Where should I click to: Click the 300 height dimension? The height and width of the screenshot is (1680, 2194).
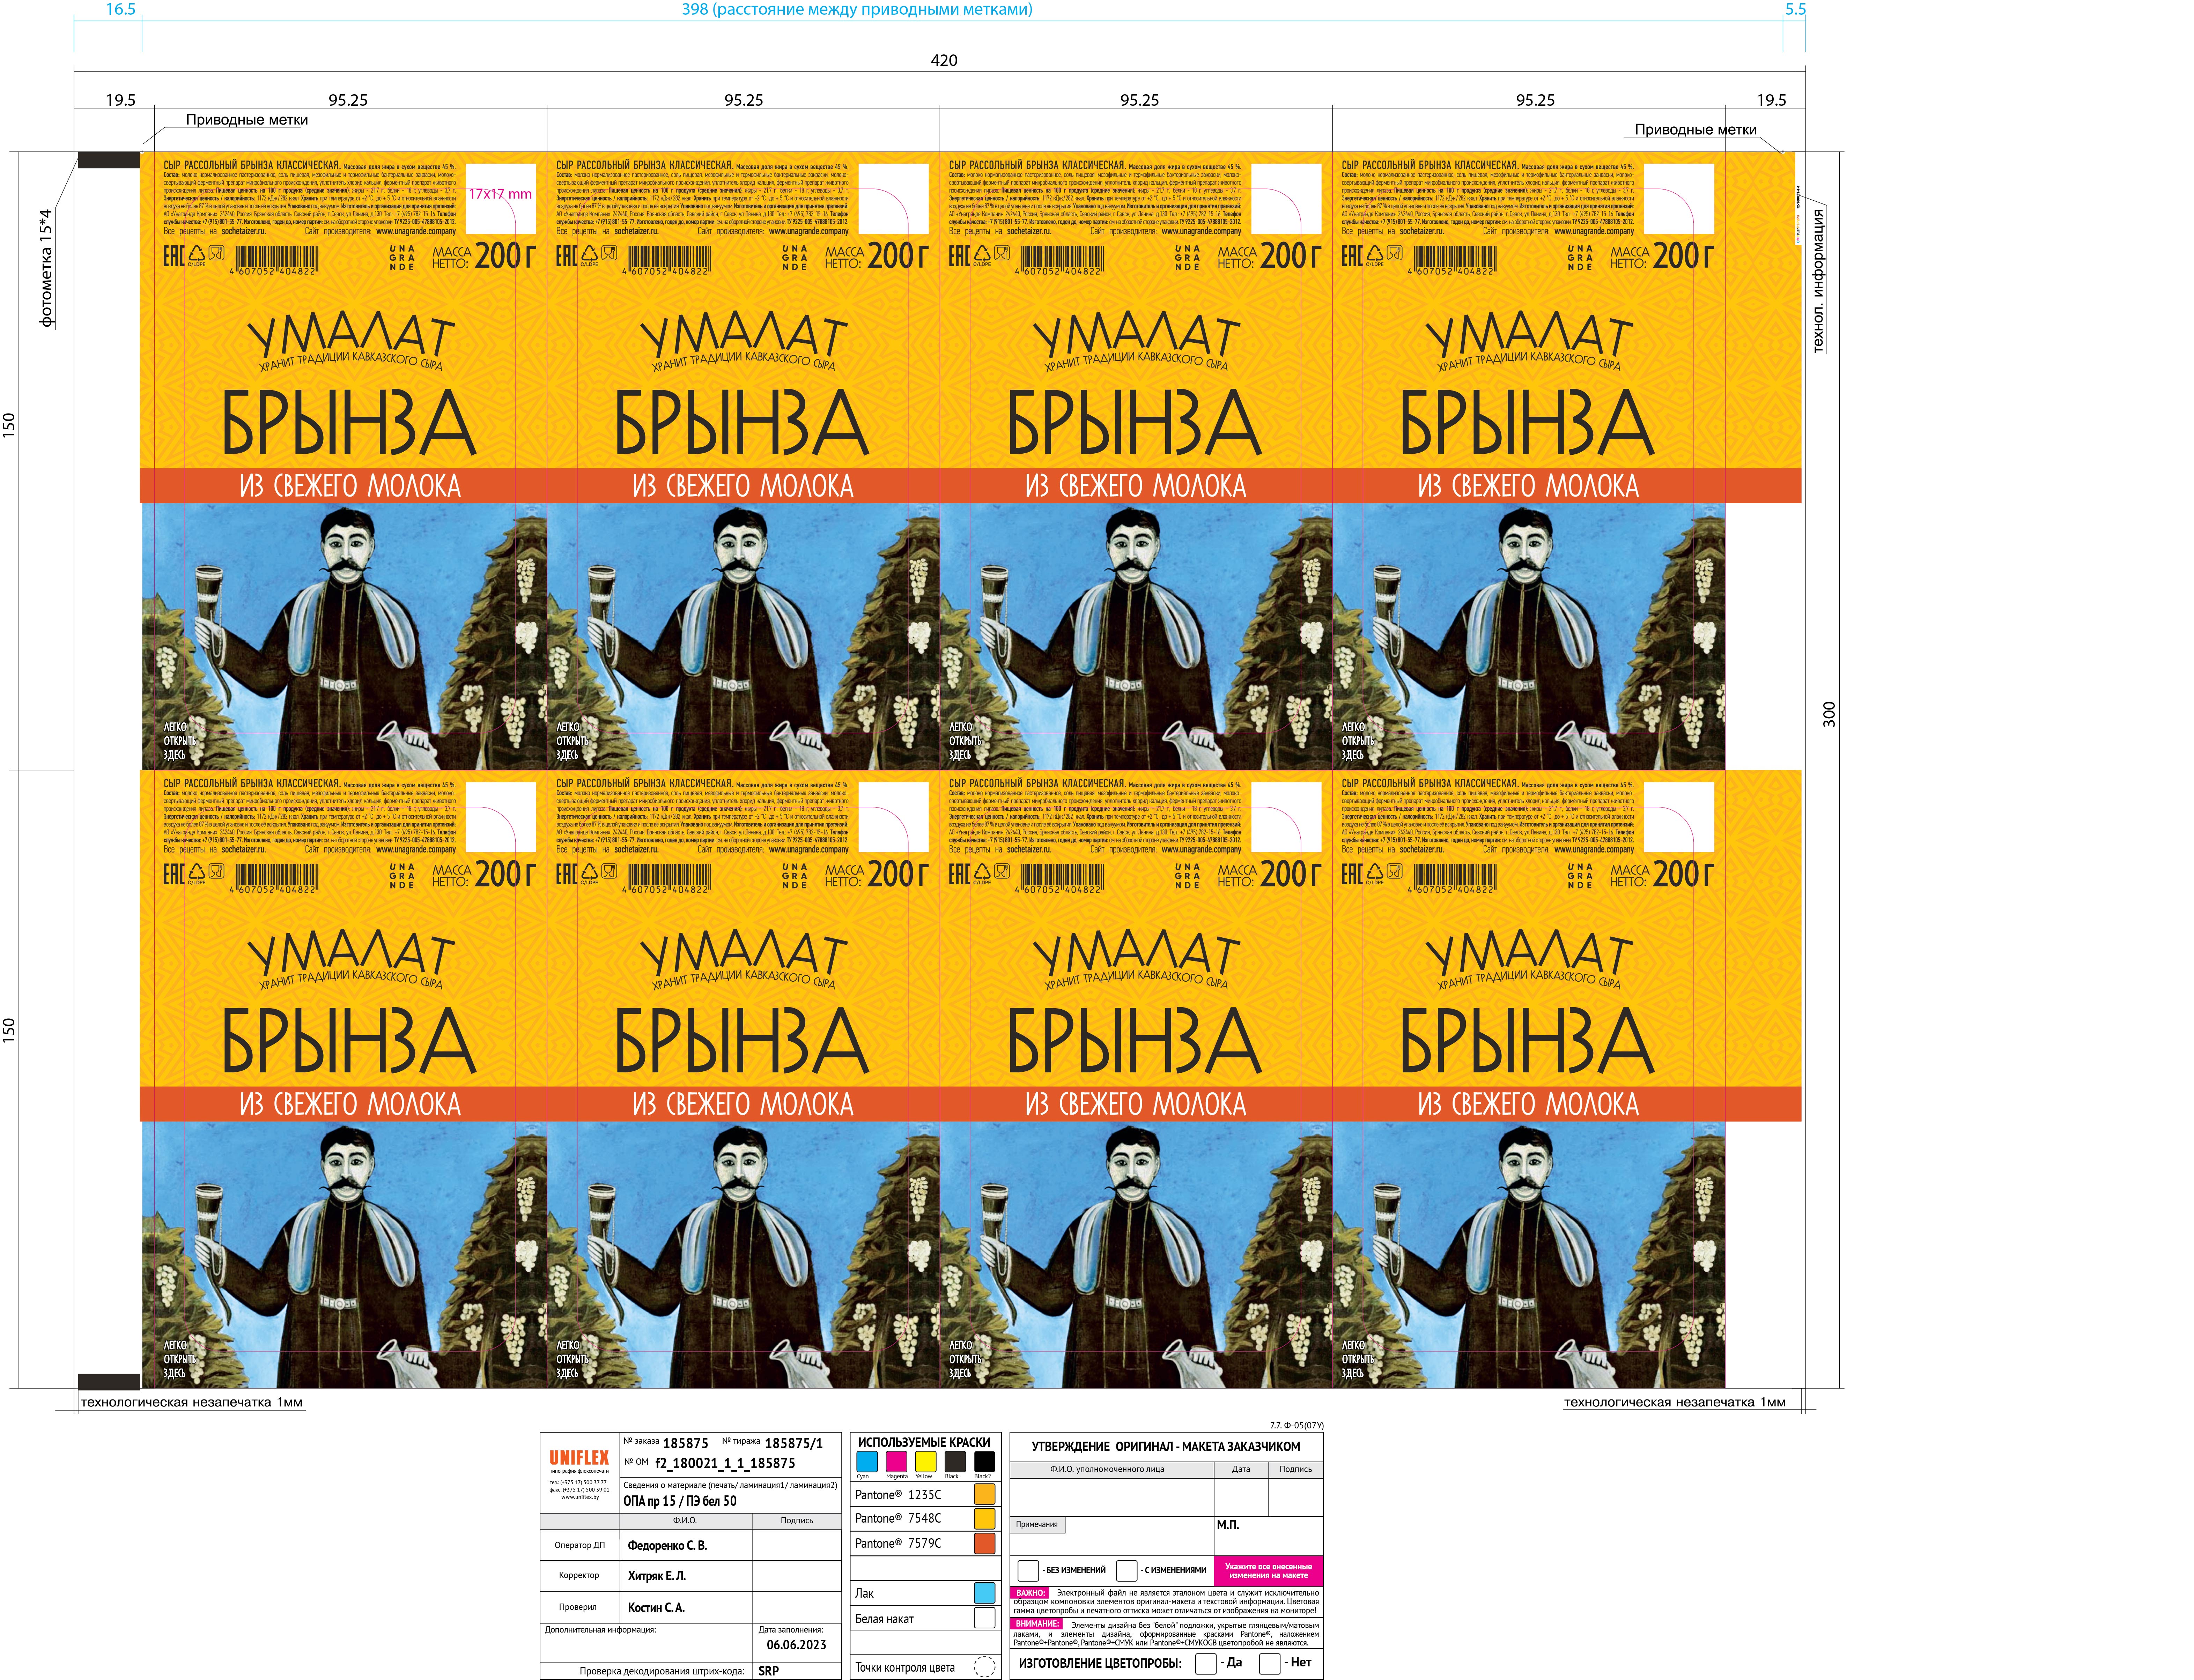coord(1829,714)
